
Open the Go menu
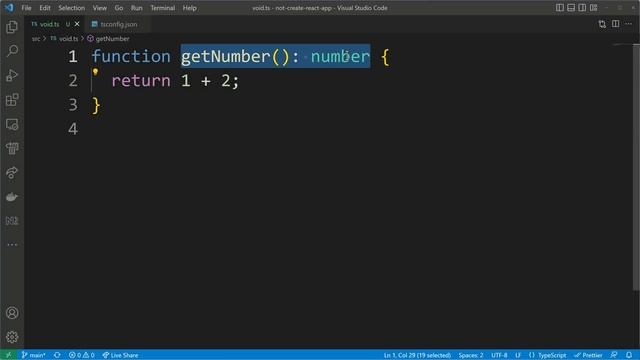119,8
